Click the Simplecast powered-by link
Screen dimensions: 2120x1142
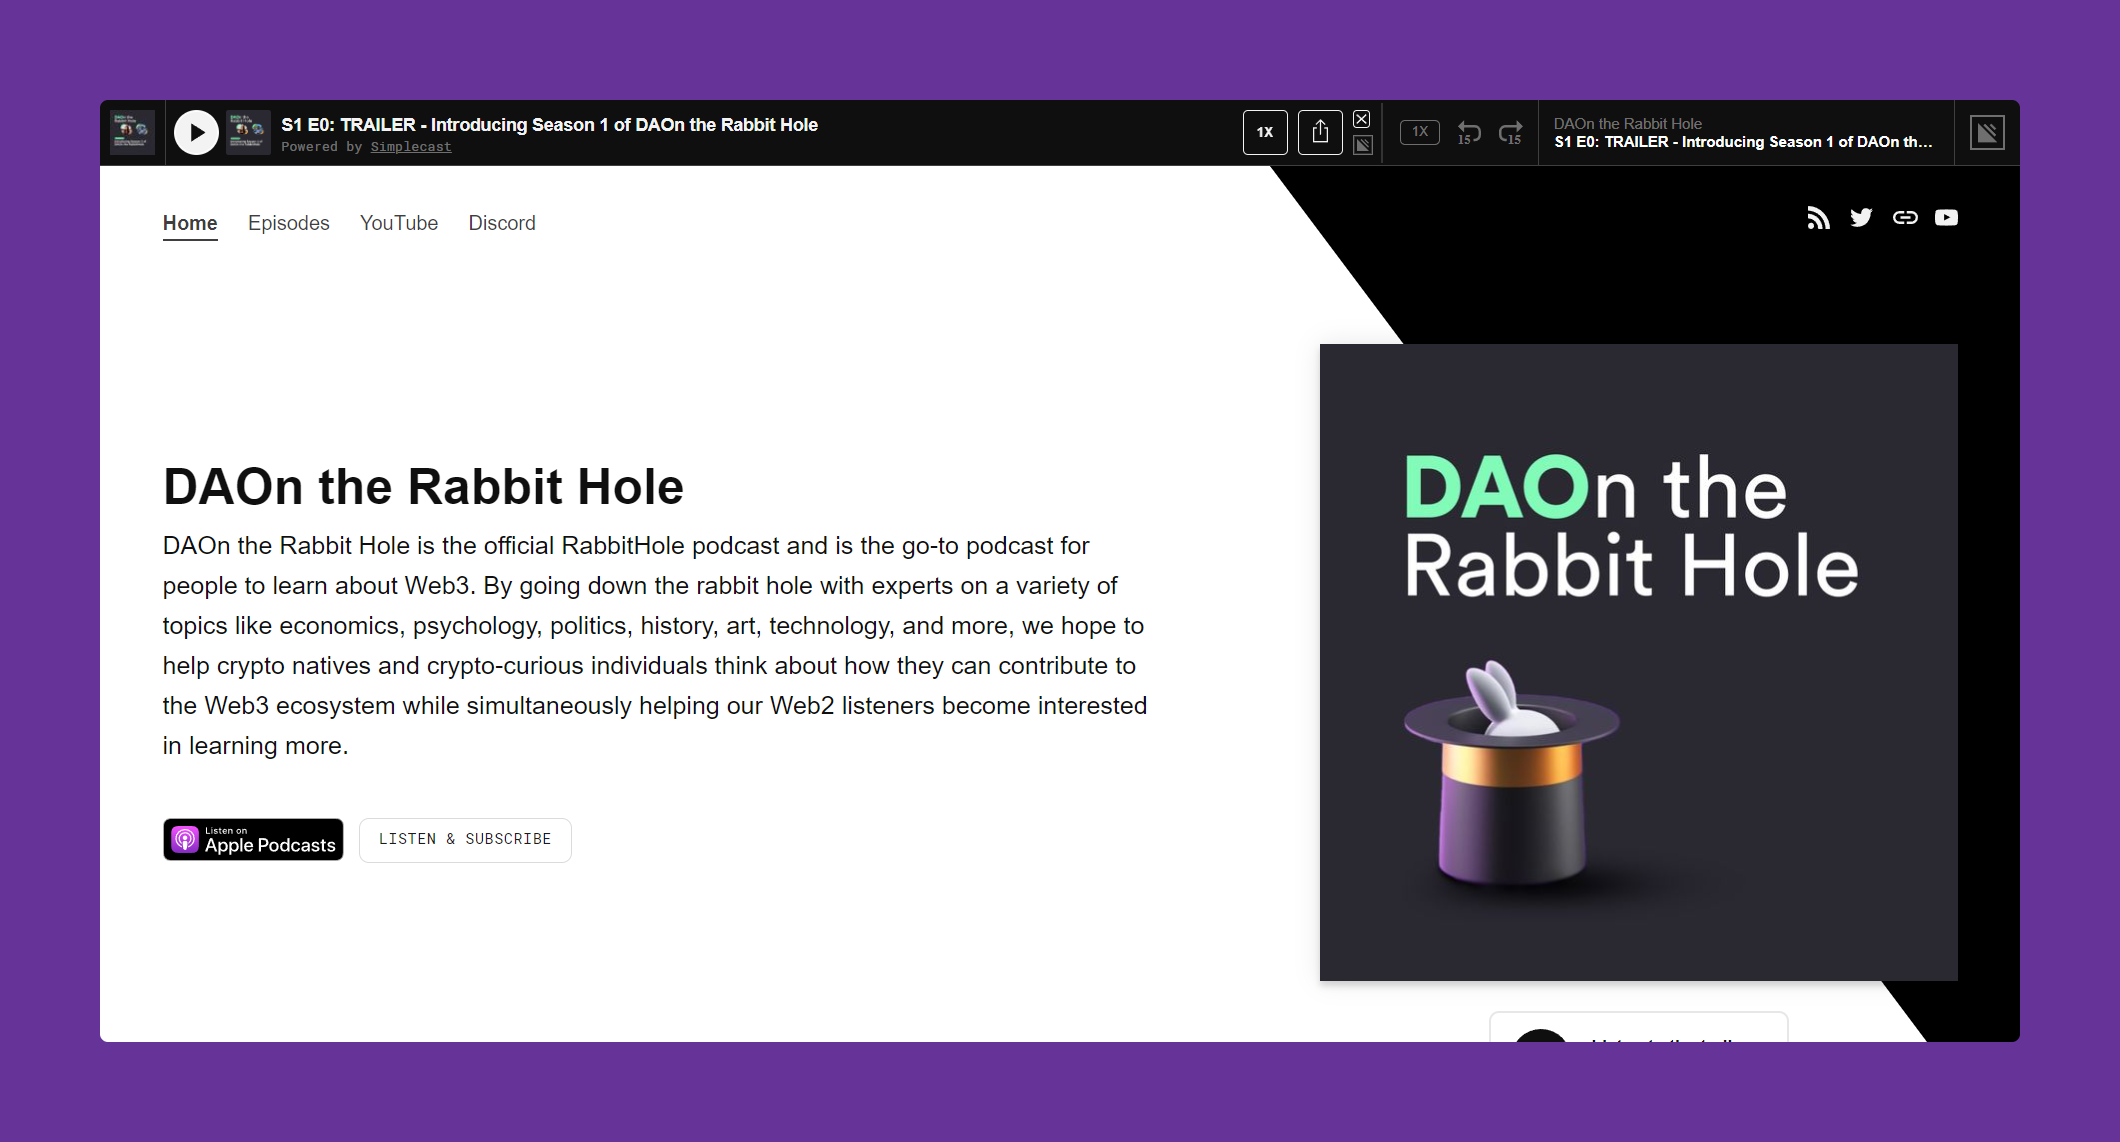coord(411,147)
